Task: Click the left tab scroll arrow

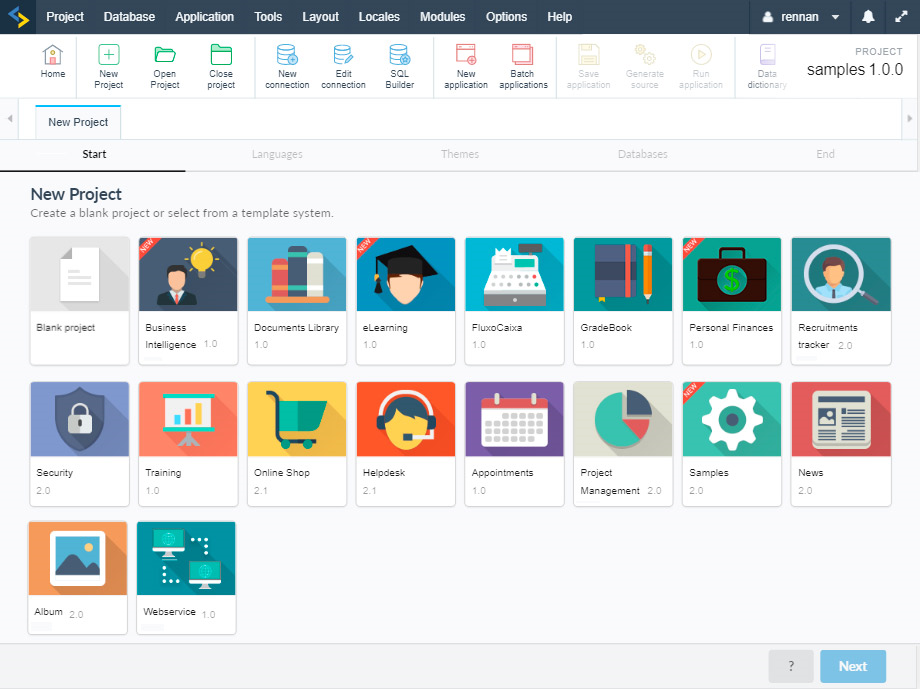Action: click(9, 119)
